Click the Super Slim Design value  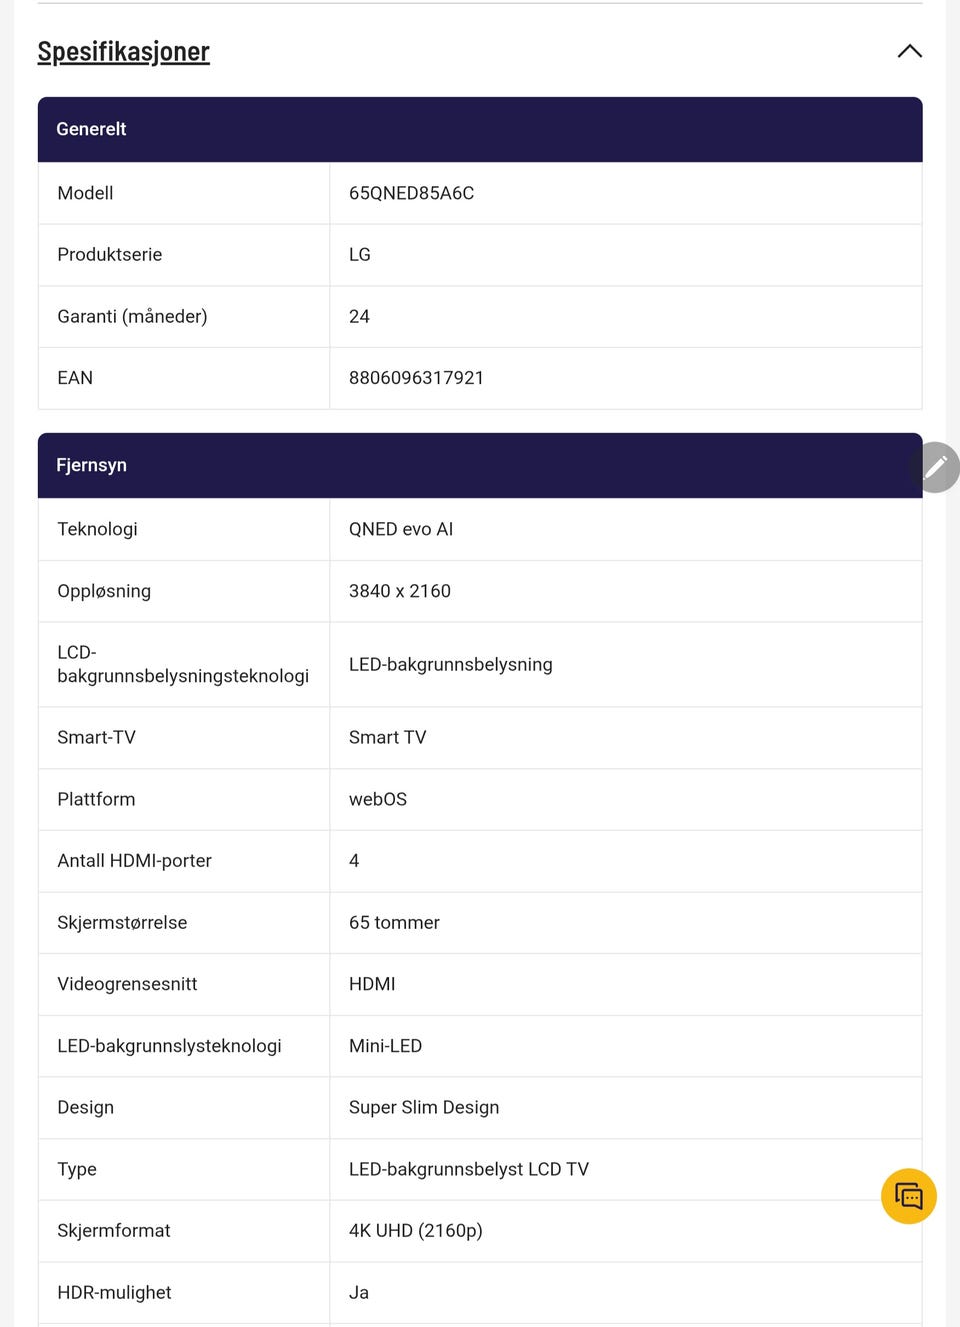tap(423, 1107)
